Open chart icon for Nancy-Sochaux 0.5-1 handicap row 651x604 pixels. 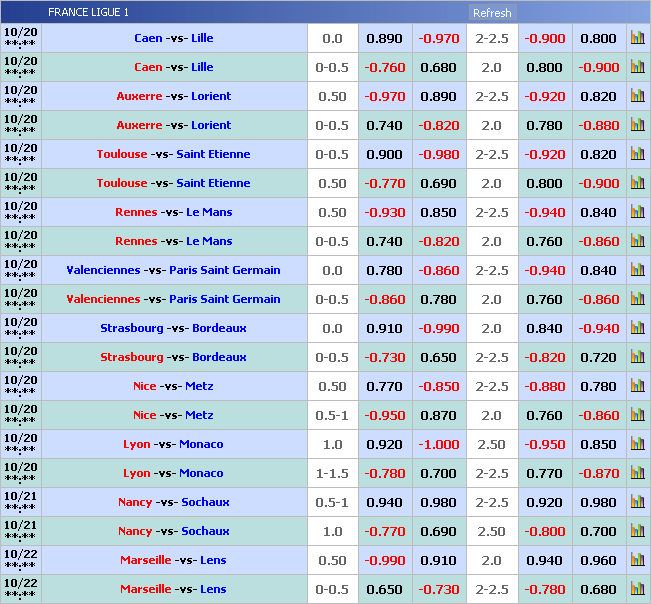637,502
